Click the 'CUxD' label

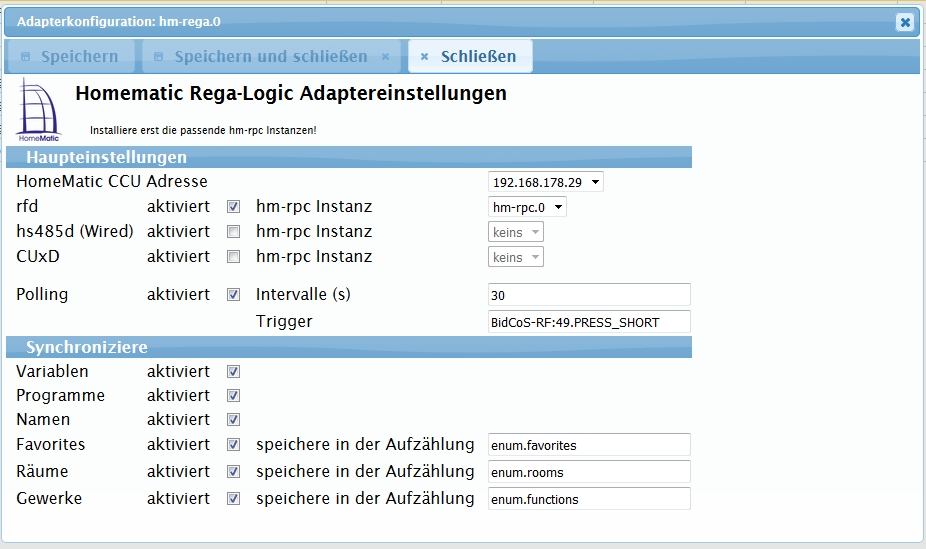(38, 256)
